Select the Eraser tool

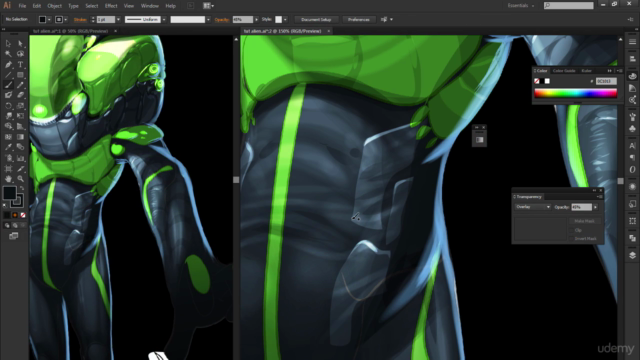pyautogui.click(x=20, y=95)
